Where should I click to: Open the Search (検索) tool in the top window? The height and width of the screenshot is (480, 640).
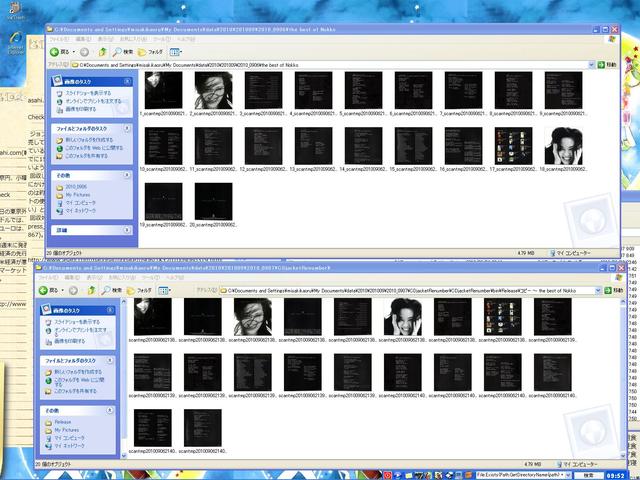pyautogui.click(x=123, y=52)
